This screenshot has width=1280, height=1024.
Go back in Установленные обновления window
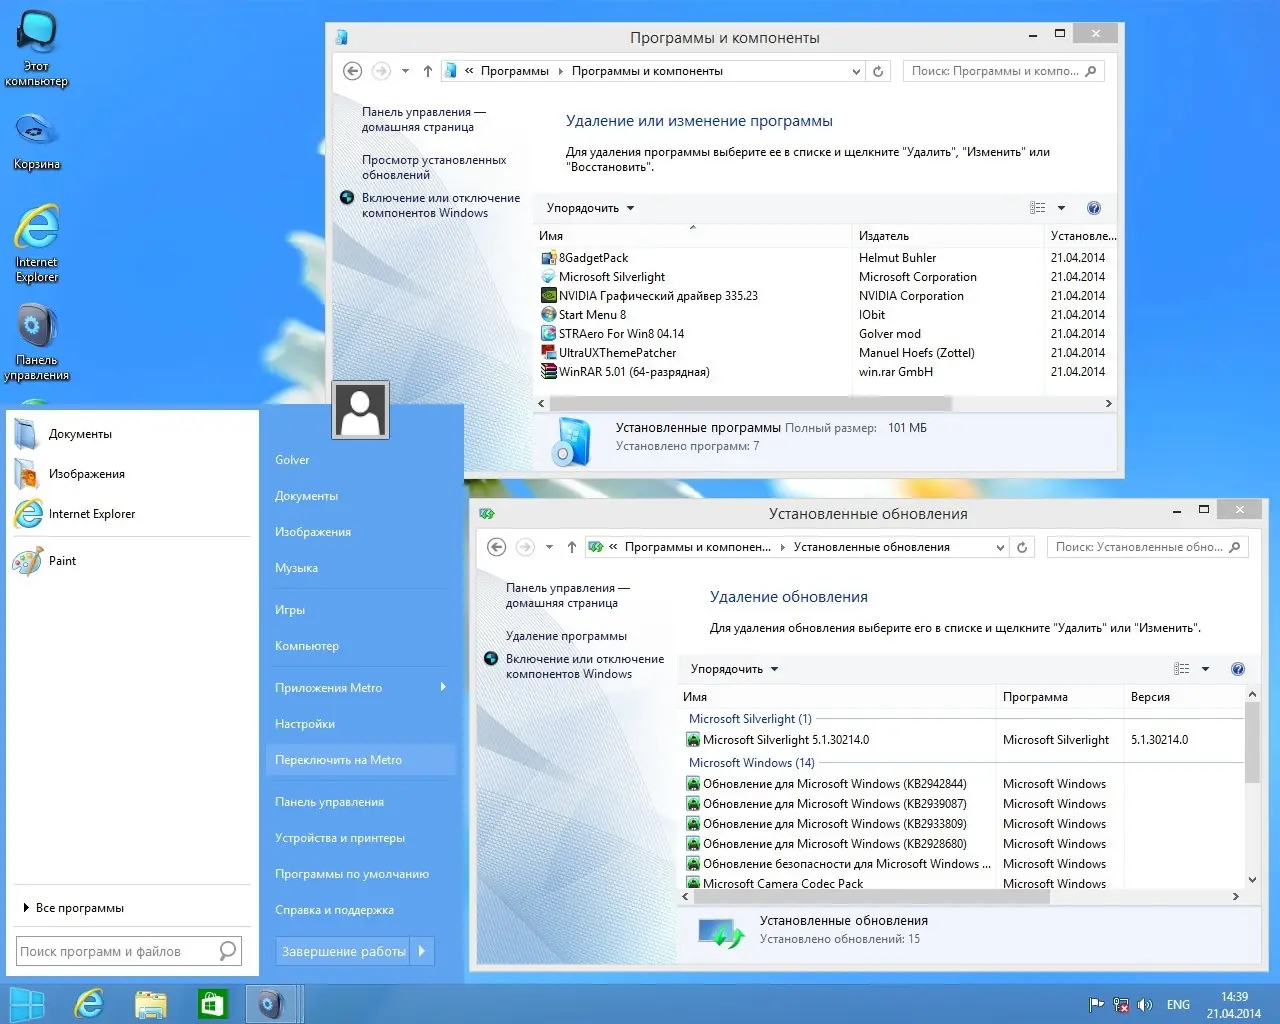click(x=496, y=547)
